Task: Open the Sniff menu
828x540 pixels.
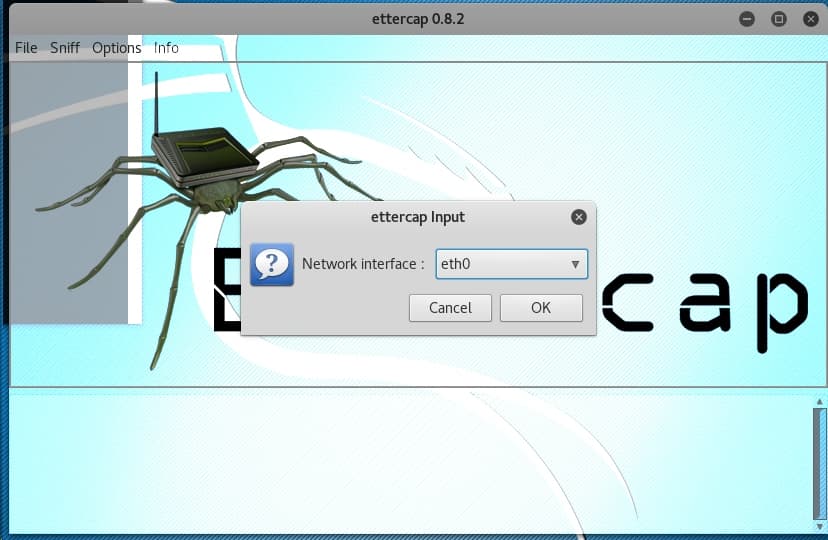Action: [x=65, y=48]
